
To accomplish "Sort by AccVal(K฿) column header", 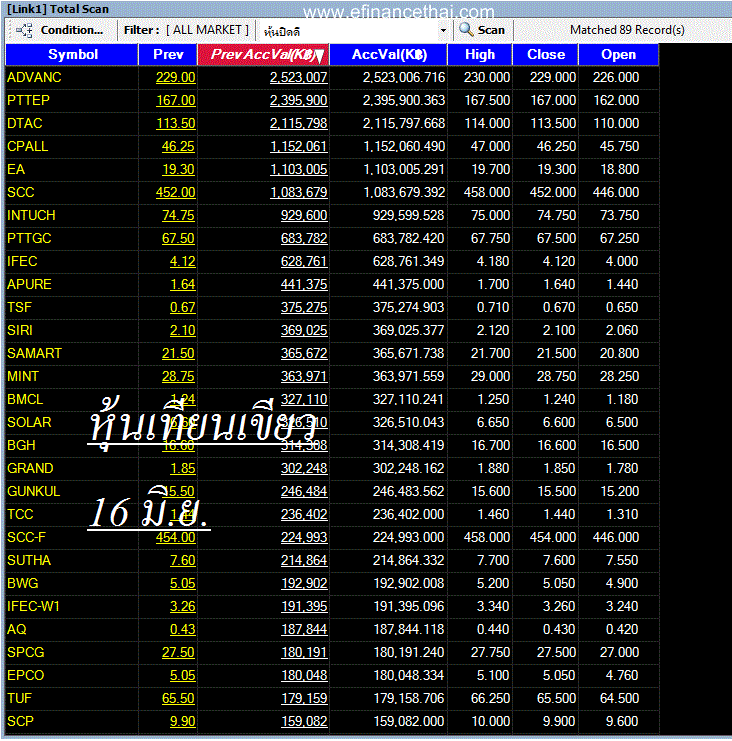I will (x=388, y=54).
